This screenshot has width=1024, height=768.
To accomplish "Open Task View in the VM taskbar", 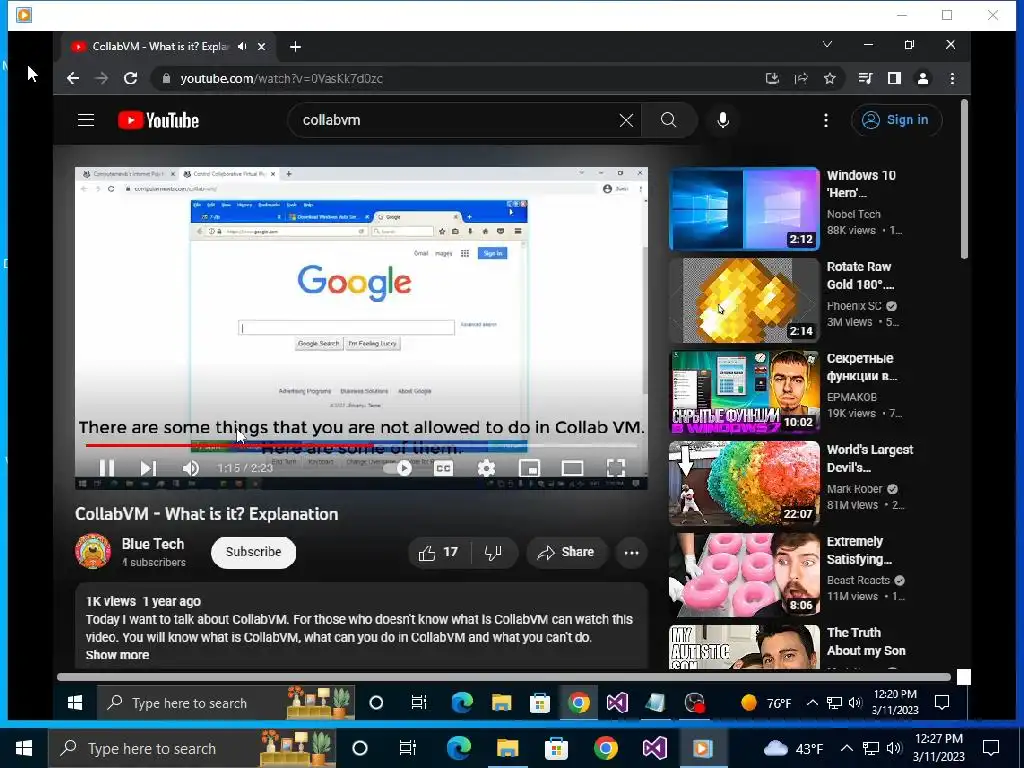I will [419, 703].
